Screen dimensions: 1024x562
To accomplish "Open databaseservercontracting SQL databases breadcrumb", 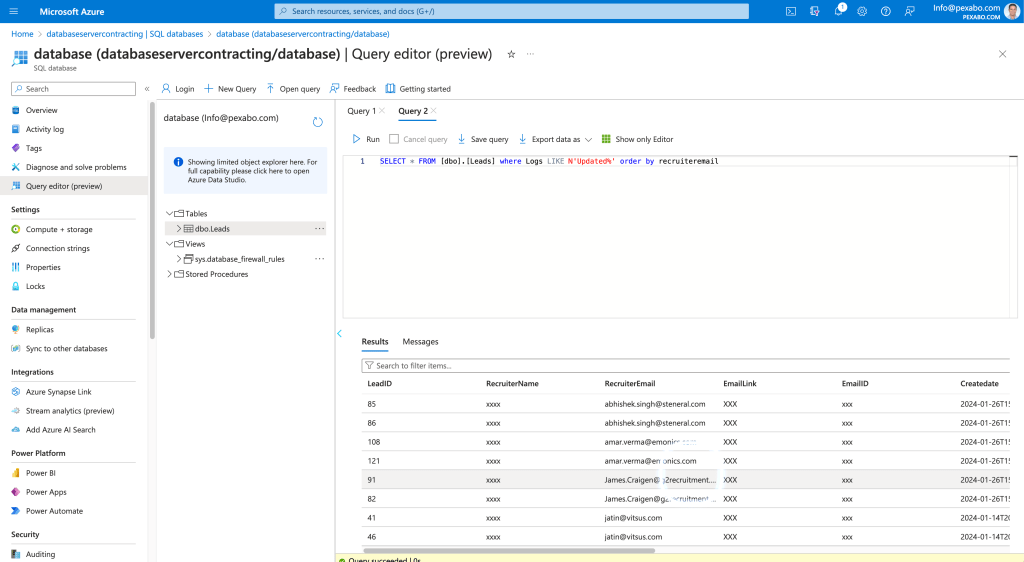I will click(x=125, y=34).
